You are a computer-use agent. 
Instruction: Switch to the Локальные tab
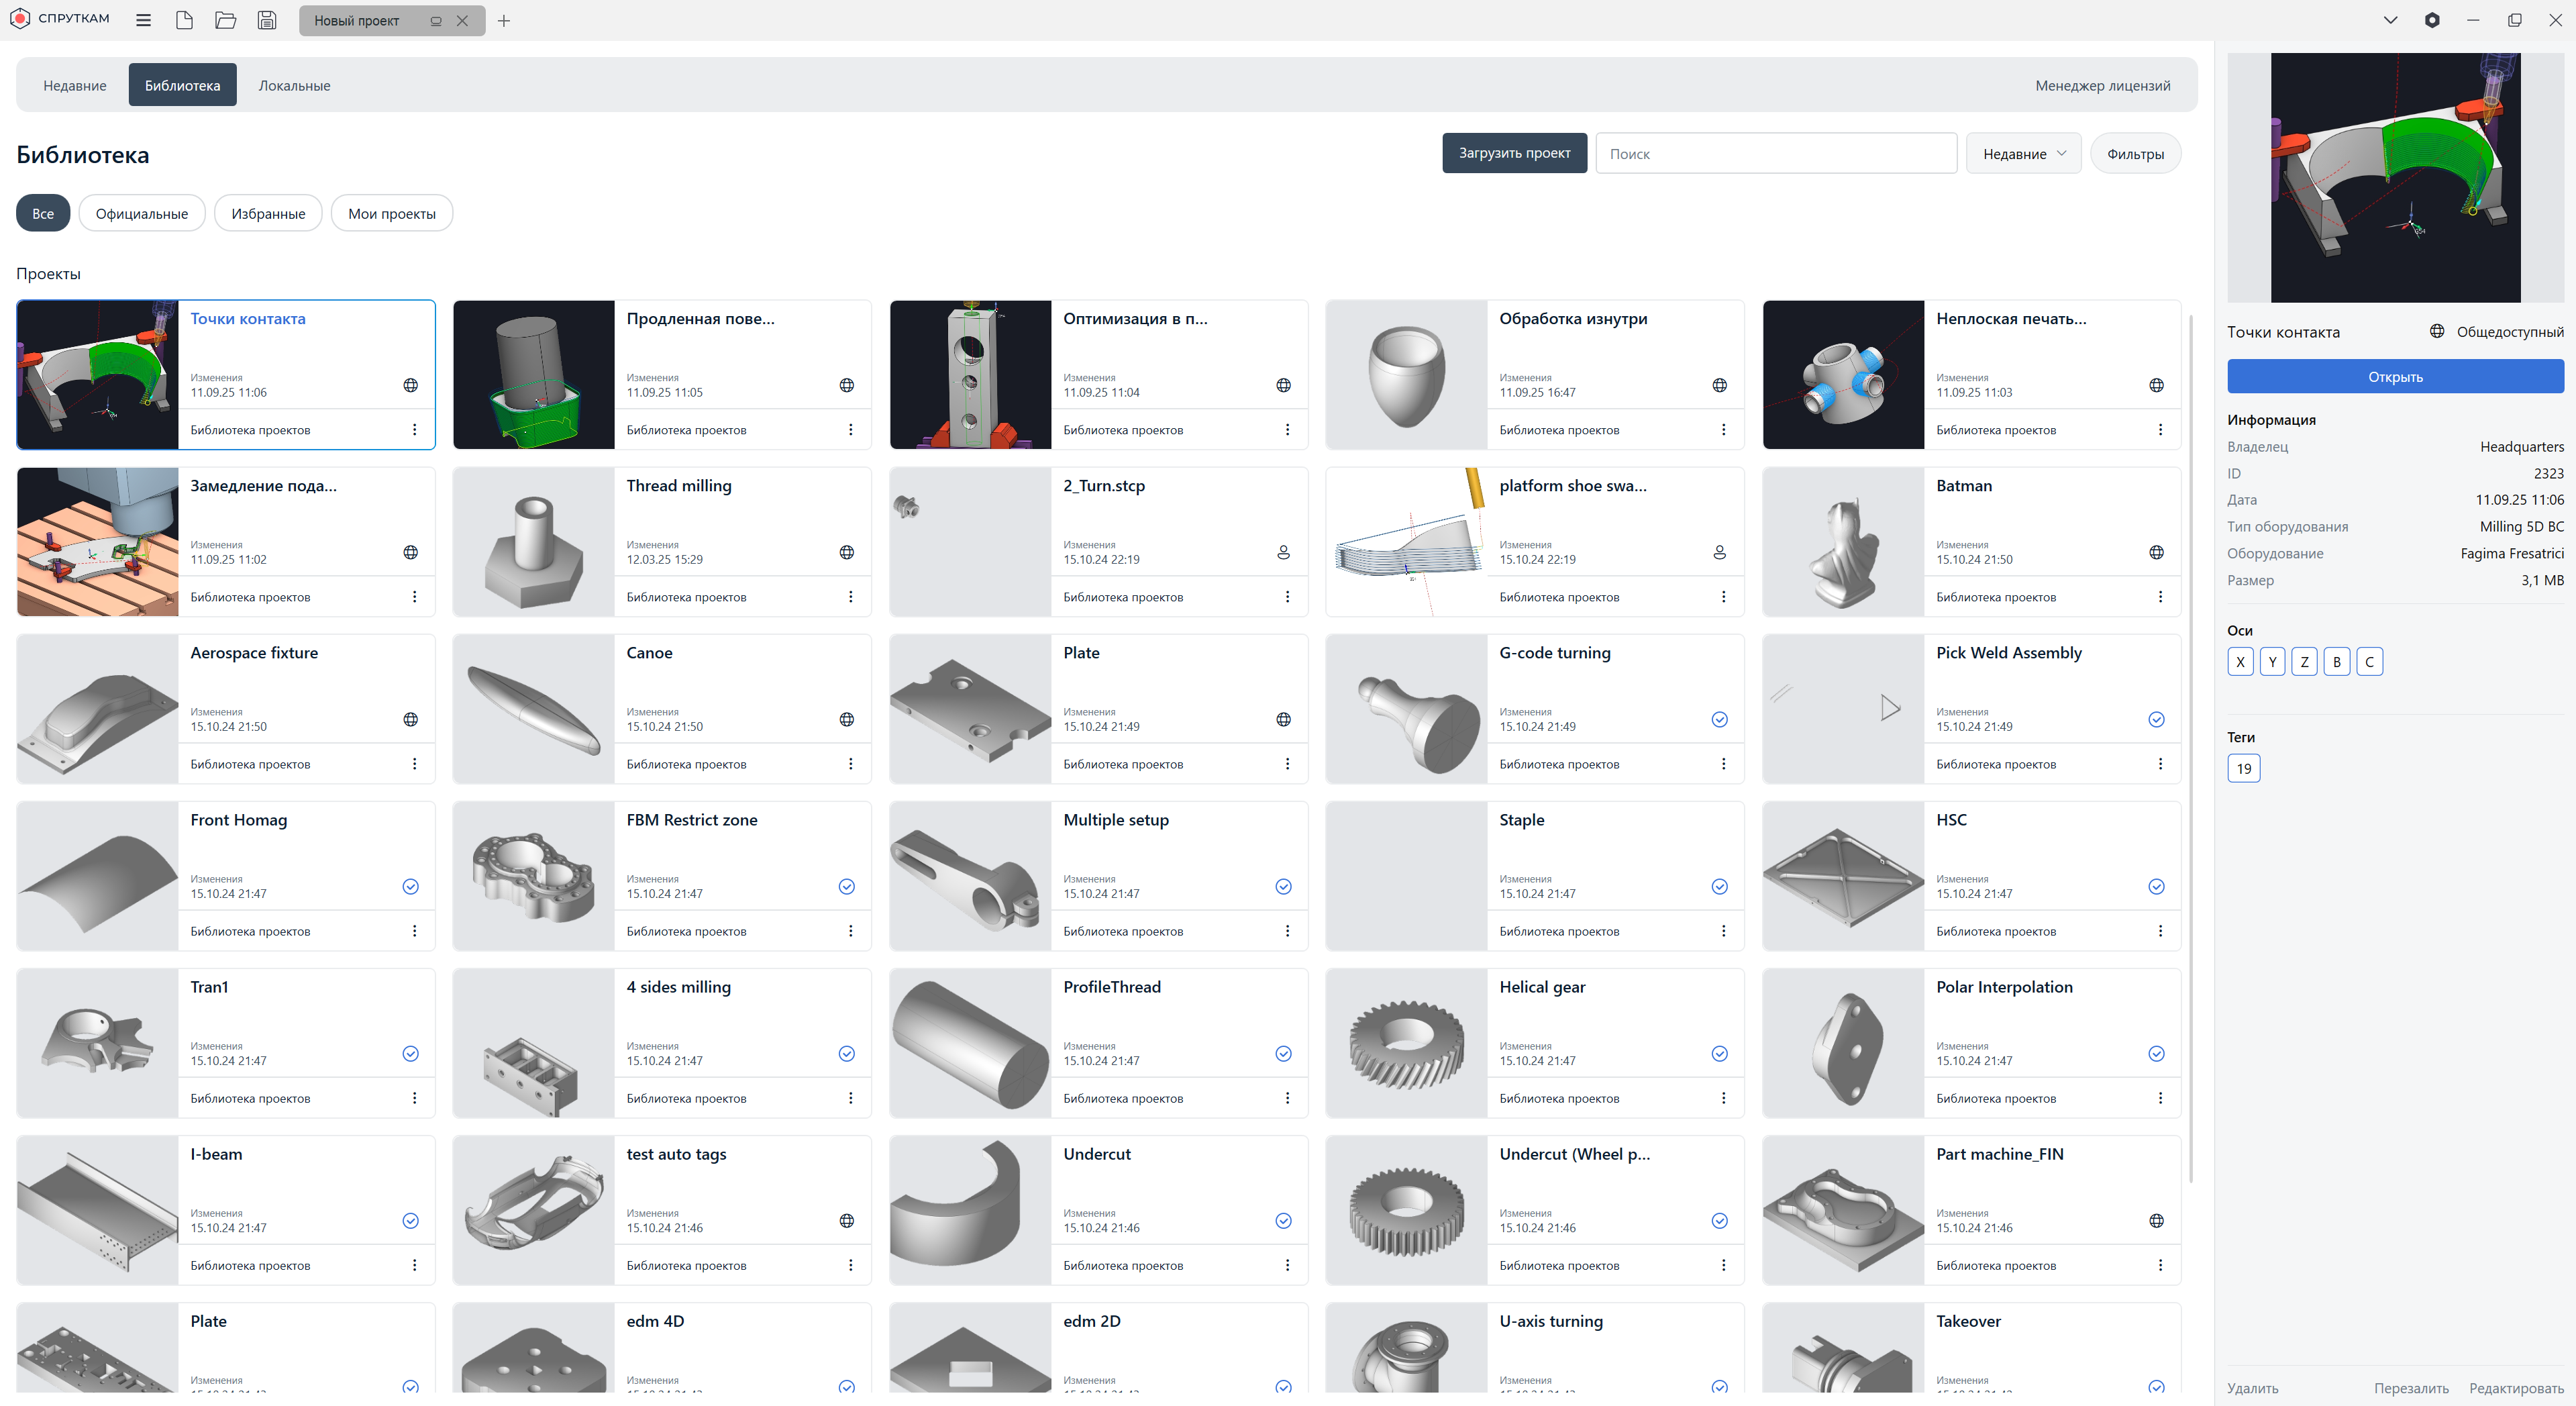294,85
